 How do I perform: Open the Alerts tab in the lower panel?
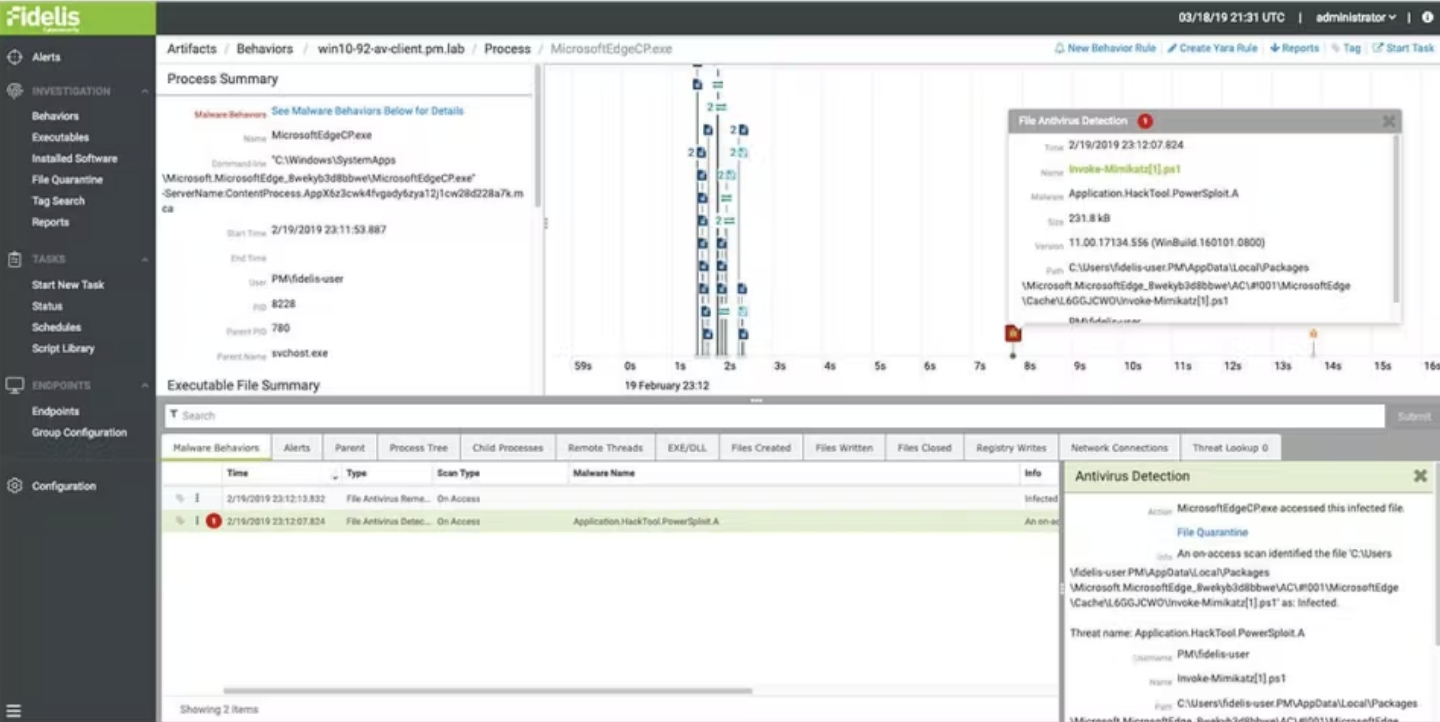point(297,448)
